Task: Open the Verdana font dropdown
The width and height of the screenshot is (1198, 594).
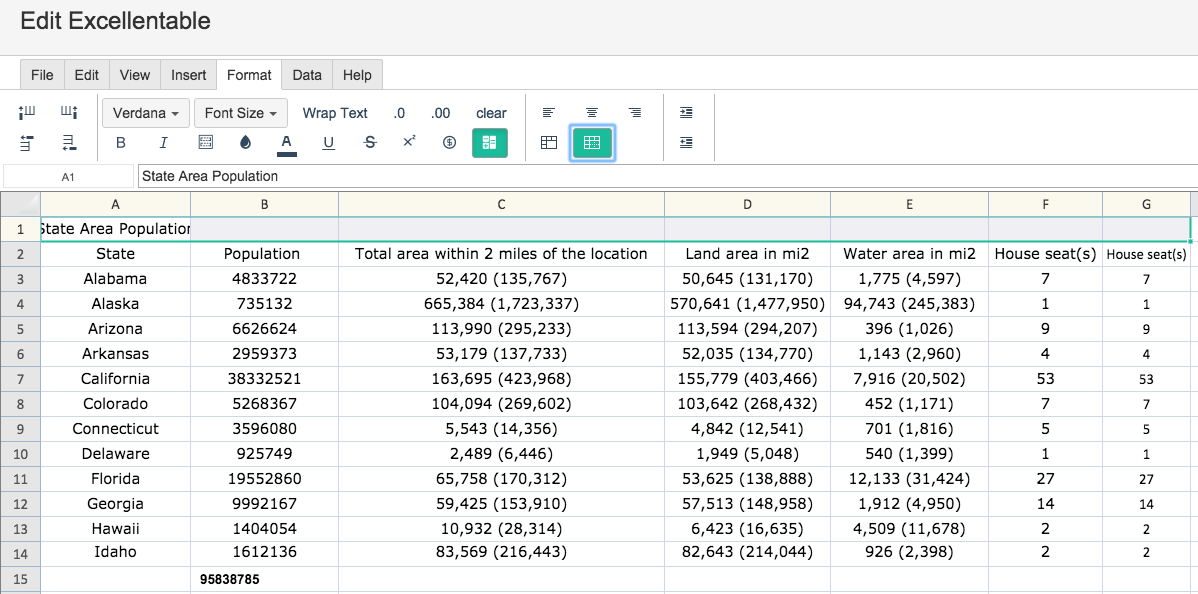Action: tap(146, 113)
